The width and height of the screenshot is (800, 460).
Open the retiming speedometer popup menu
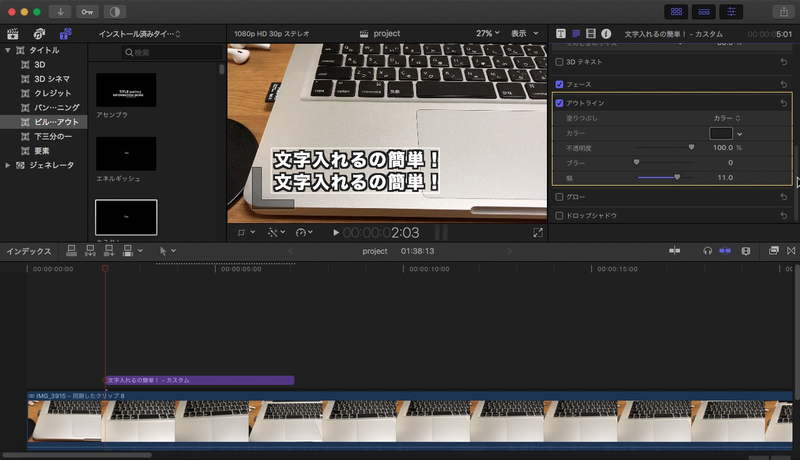point(304,233)
